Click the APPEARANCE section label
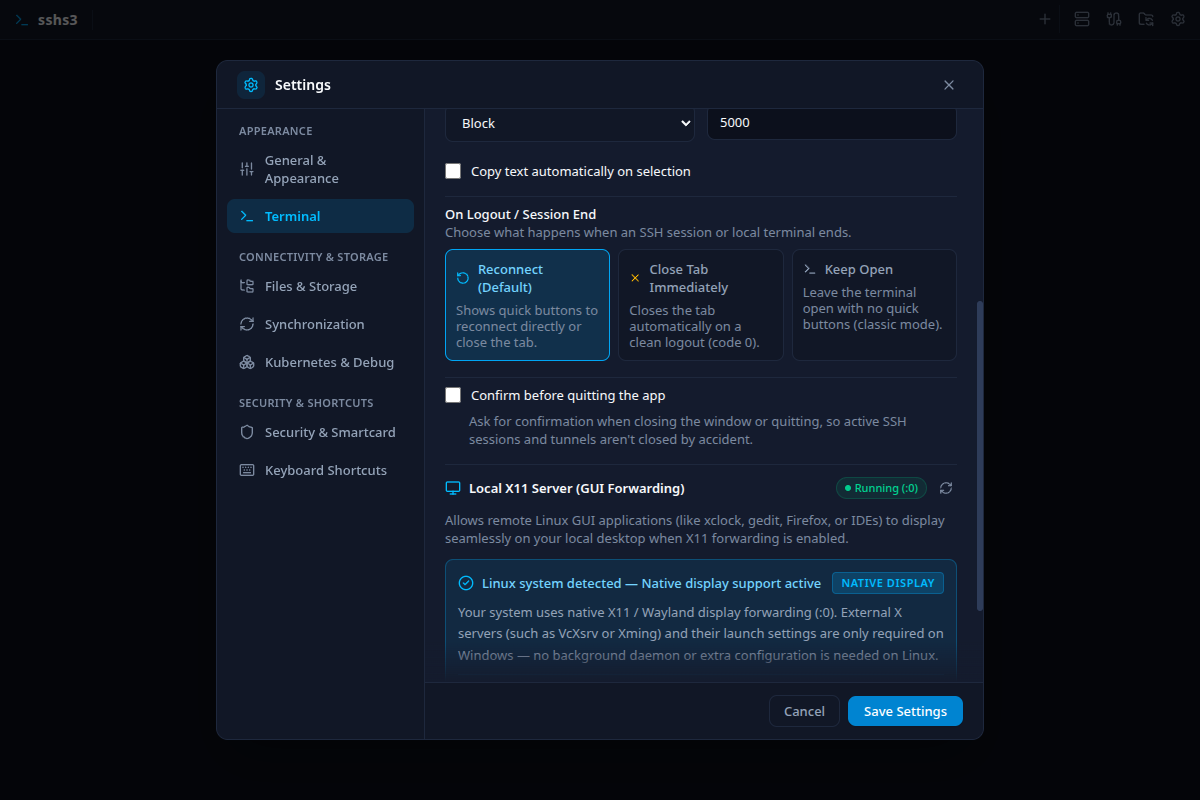This screenshot has height=800, width=1200. 275,131
